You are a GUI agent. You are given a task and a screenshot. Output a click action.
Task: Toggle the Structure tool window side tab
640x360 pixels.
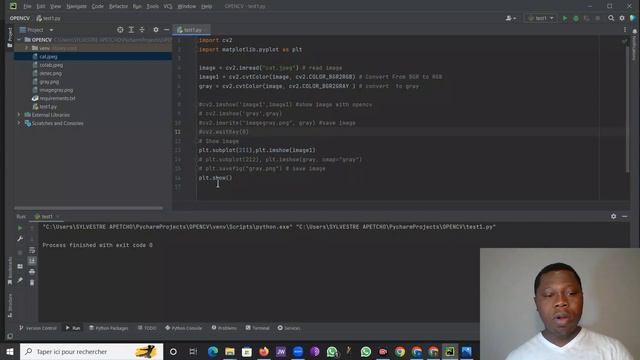pos(10,305)
